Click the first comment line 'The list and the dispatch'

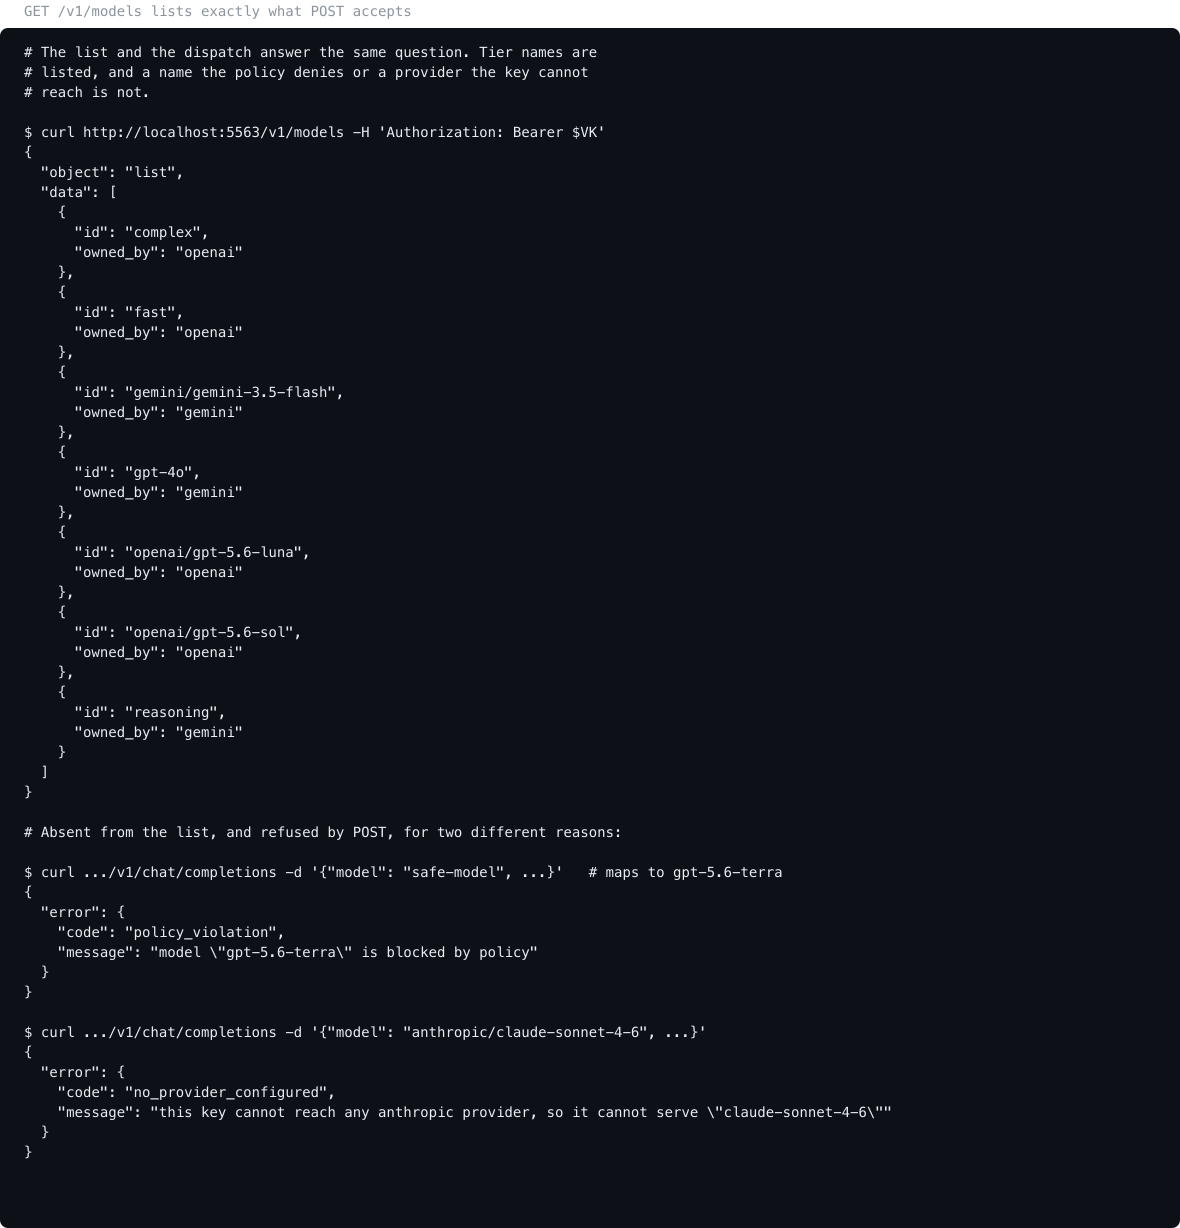point(310,52)
